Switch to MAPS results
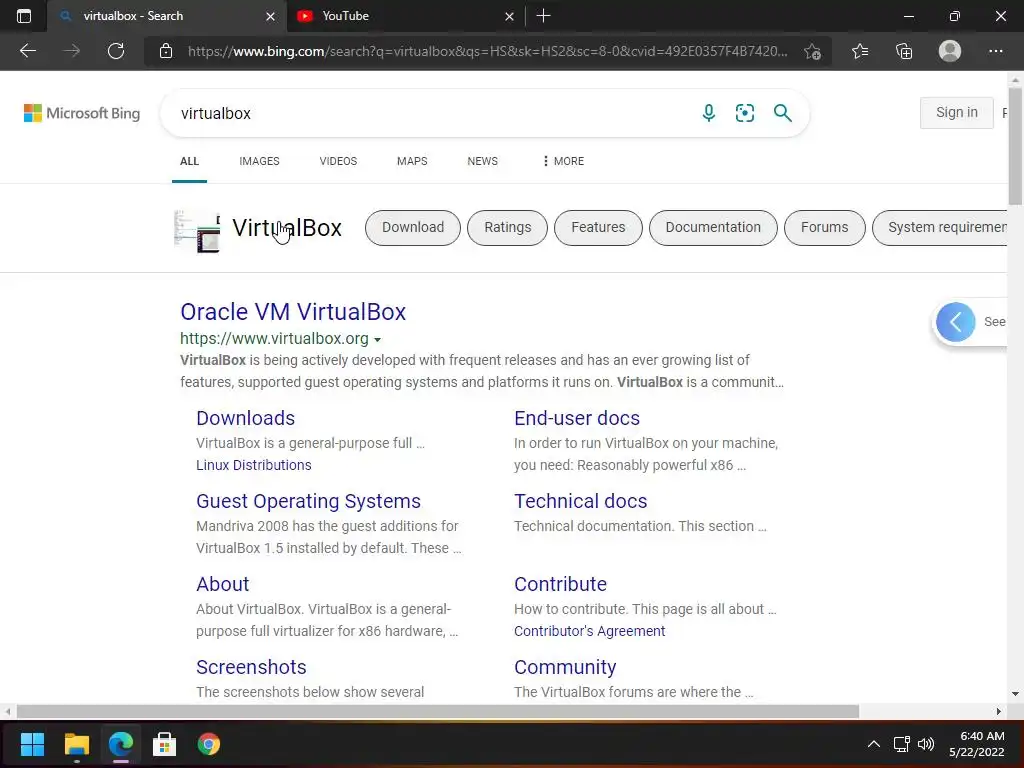Viewport: 1024px width, 768px height. coord(412,161)
